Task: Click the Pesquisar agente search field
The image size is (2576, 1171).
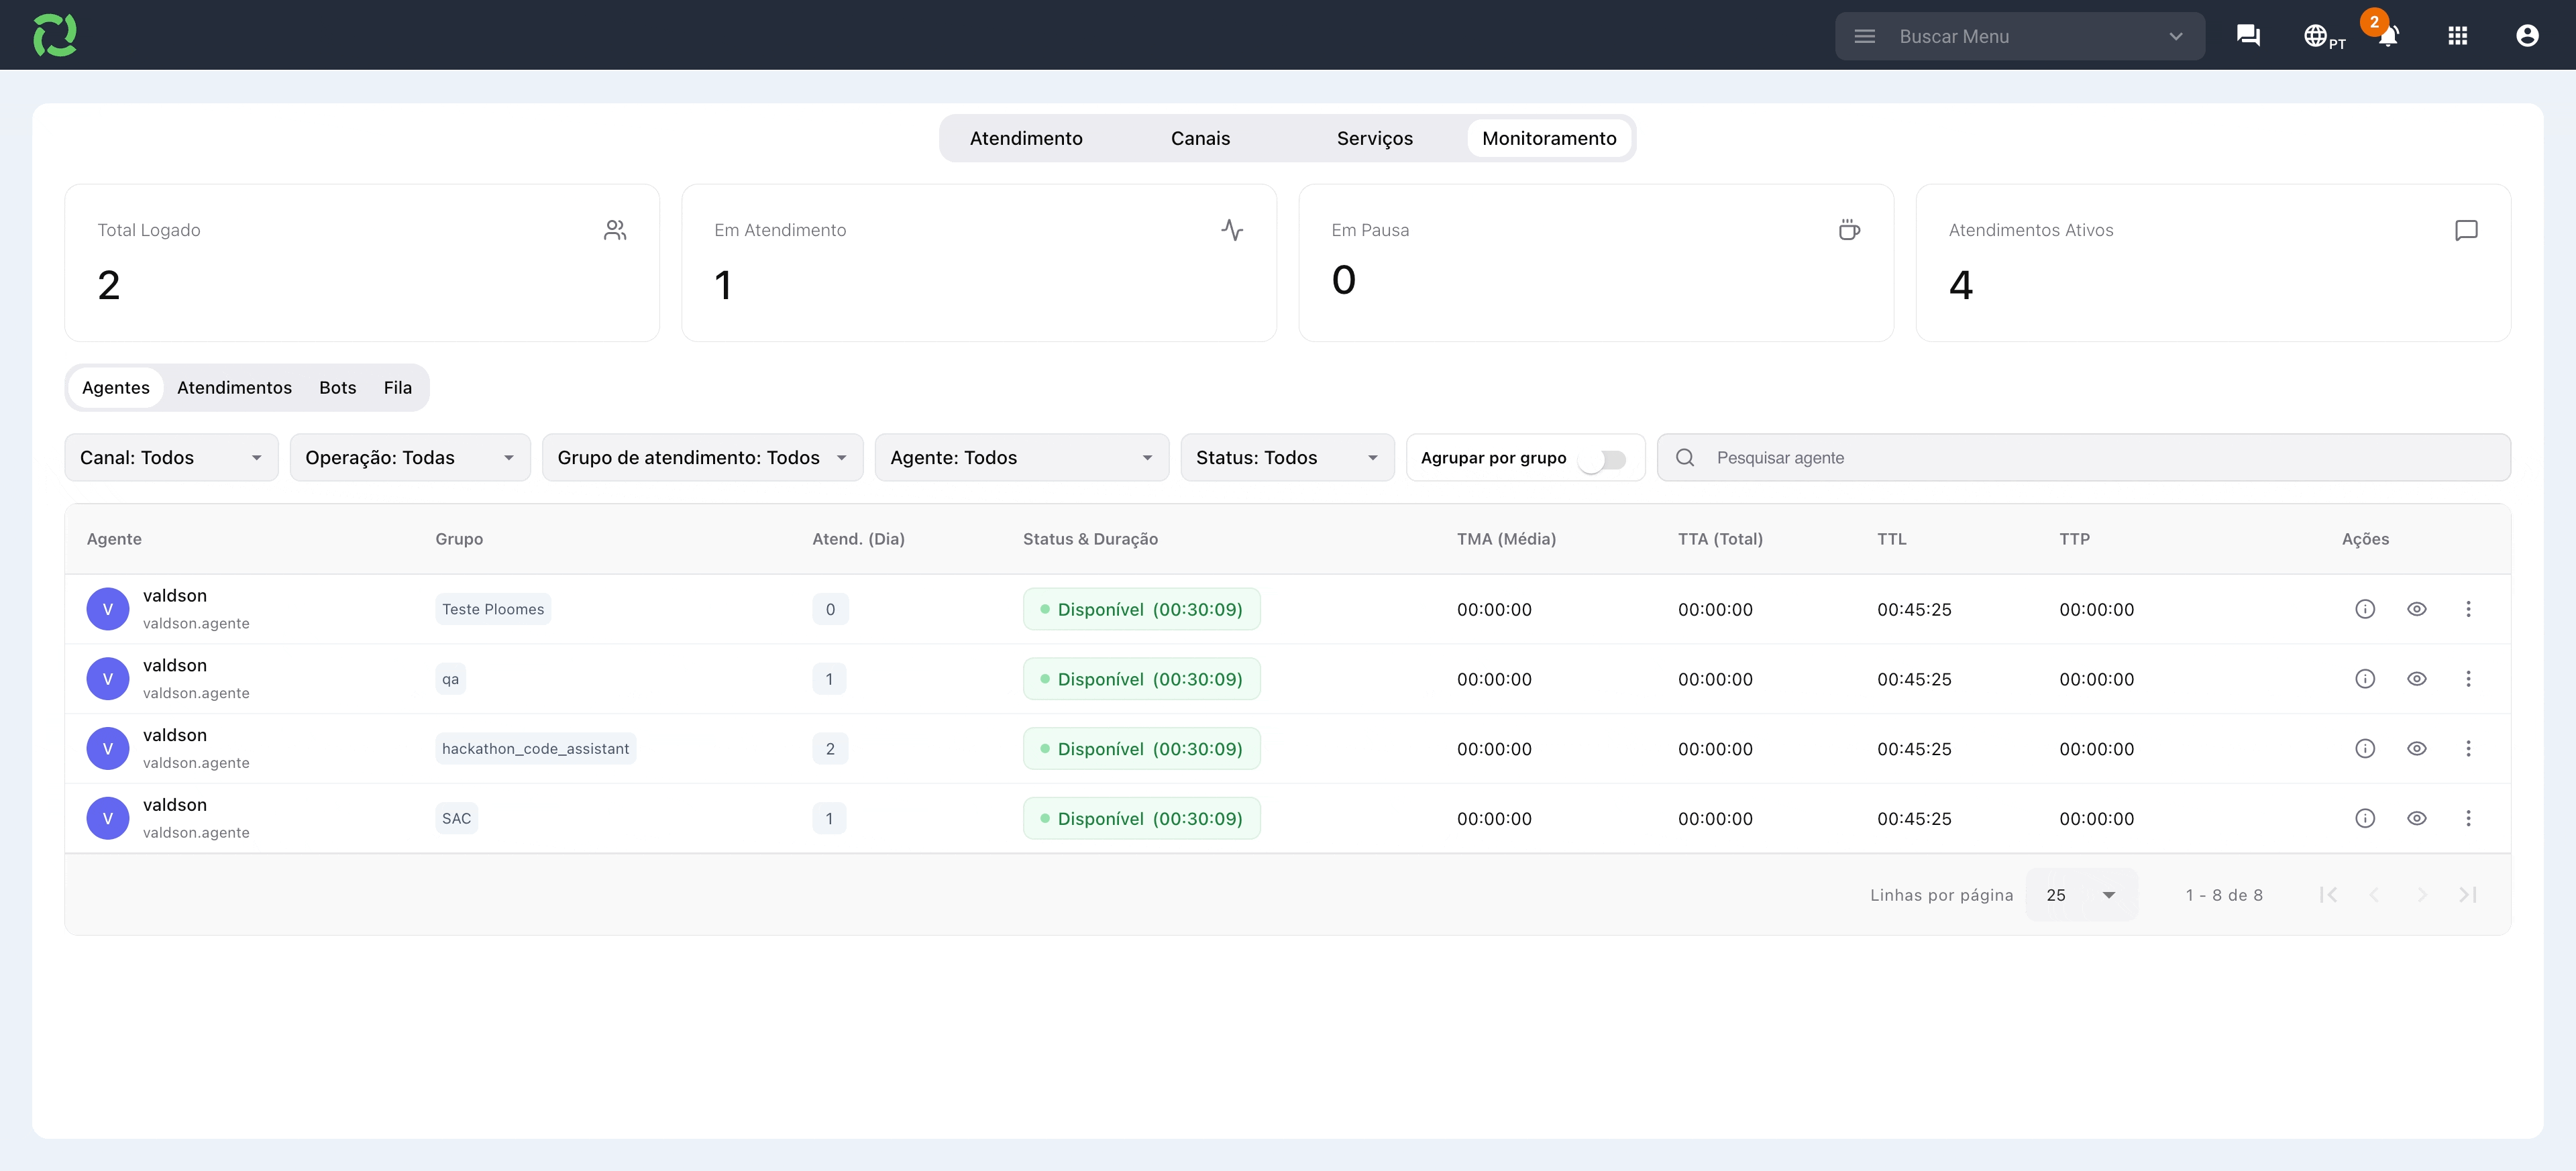Action: pyautogui.click(x=2083, y=457)
